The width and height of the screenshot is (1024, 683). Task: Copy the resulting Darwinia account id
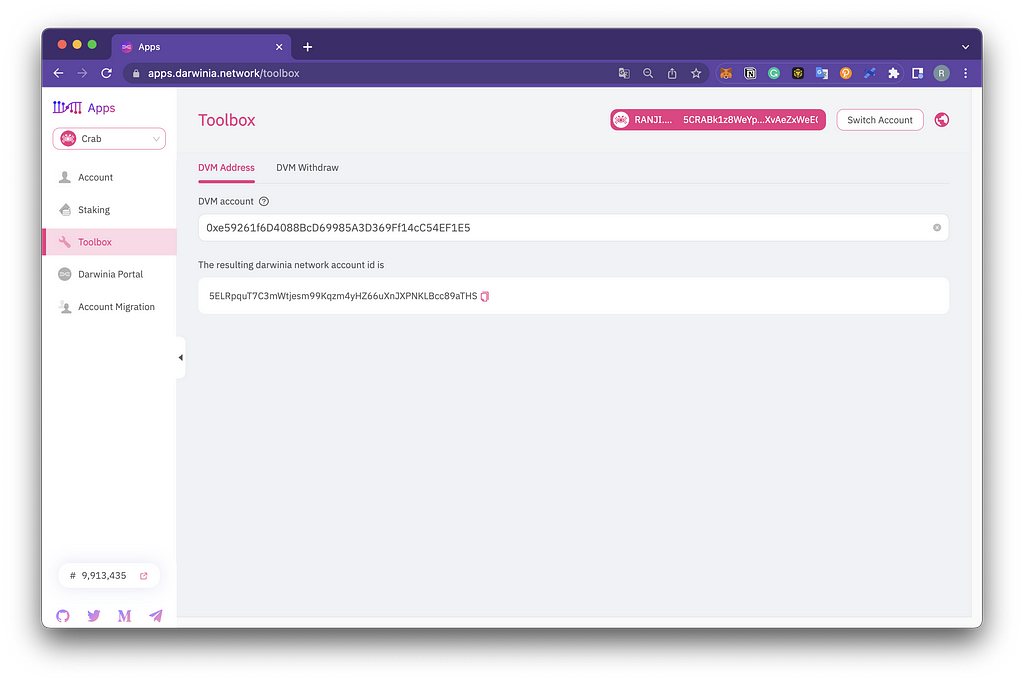[x=485, y=296]
